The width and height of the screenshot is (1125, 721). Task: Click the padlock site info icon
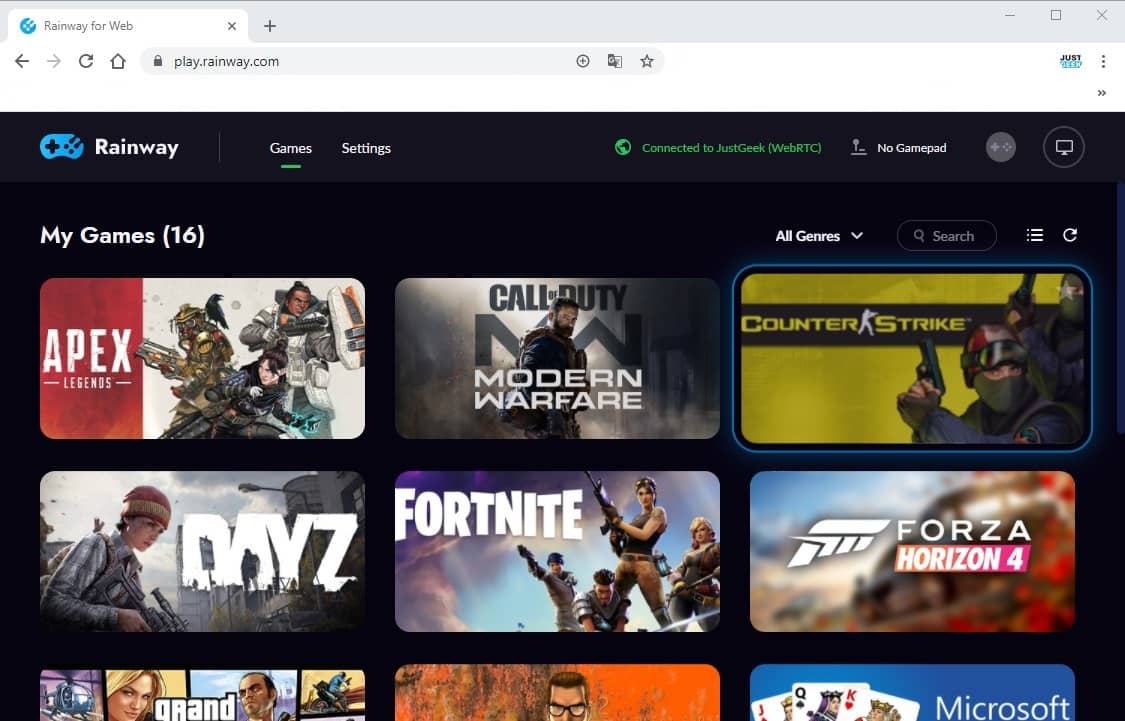(158, 61)
